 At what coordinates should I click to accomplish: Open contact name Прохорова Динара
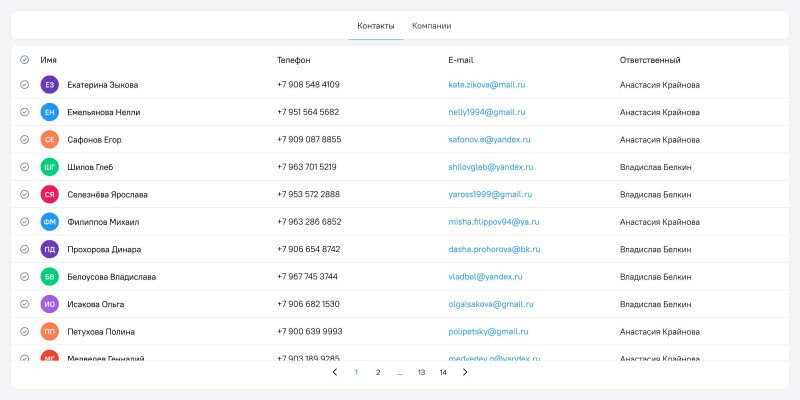pyautogui.click(x=104, y=249)
